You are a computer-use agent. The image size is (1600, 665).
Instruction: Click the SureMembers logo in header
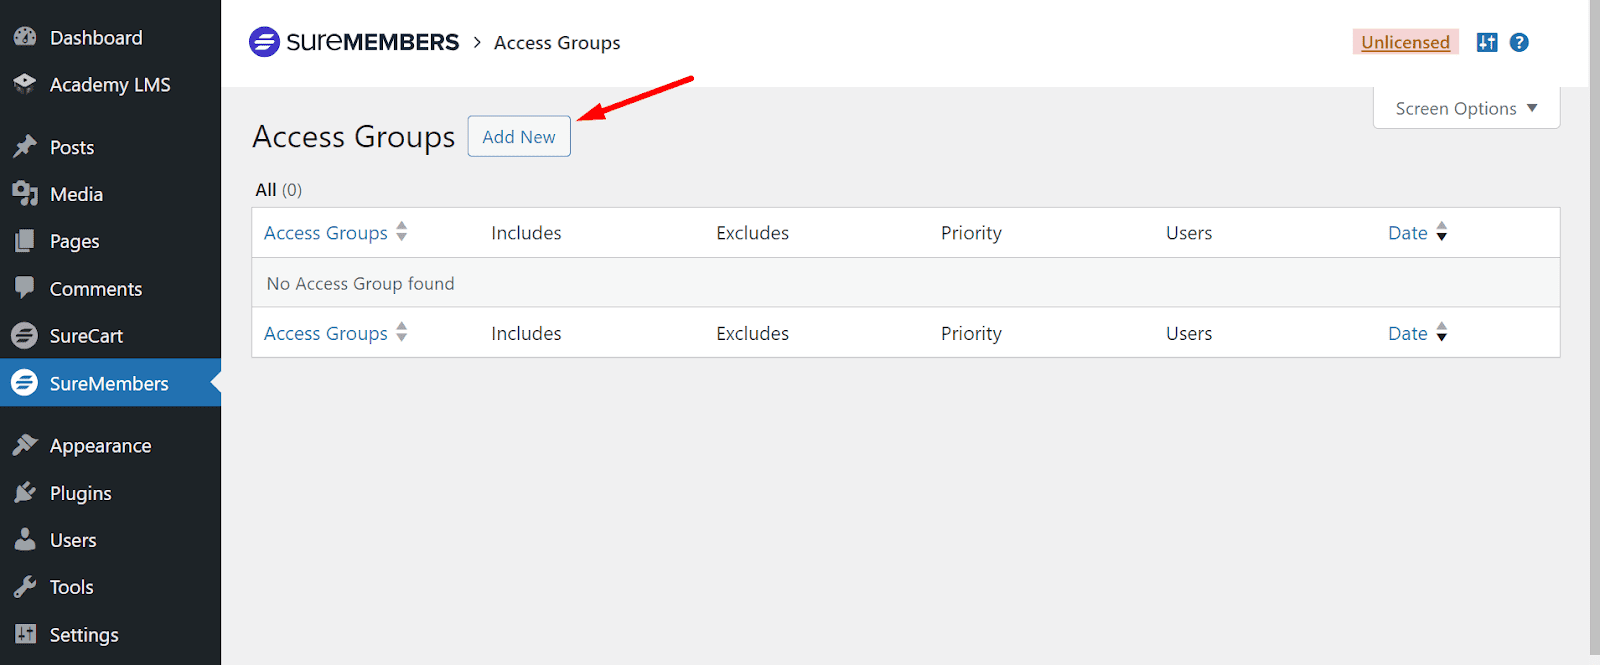point(354,42)
